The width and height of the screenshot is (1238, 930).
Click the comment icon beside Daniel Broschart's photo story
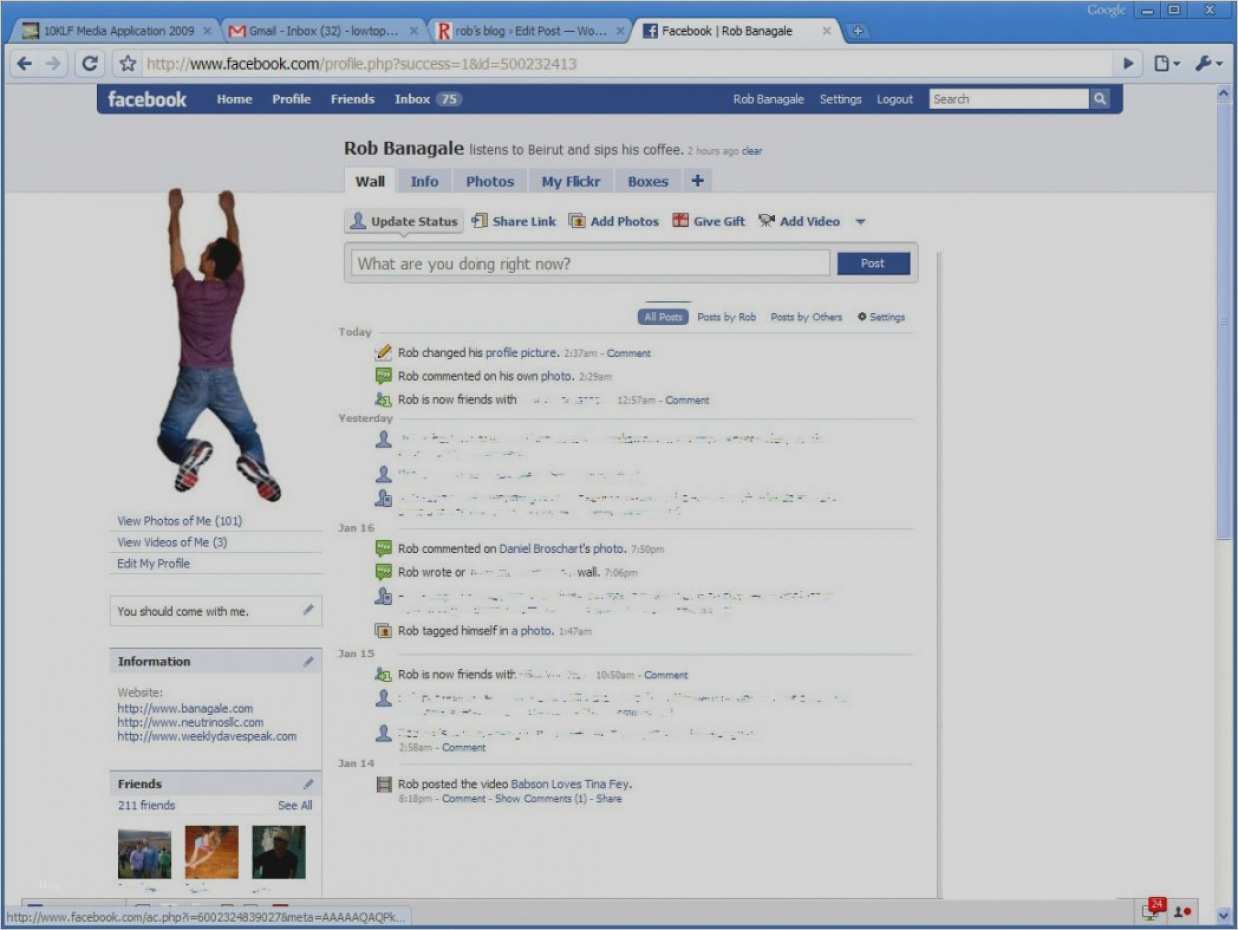click(x=383, y=548)
